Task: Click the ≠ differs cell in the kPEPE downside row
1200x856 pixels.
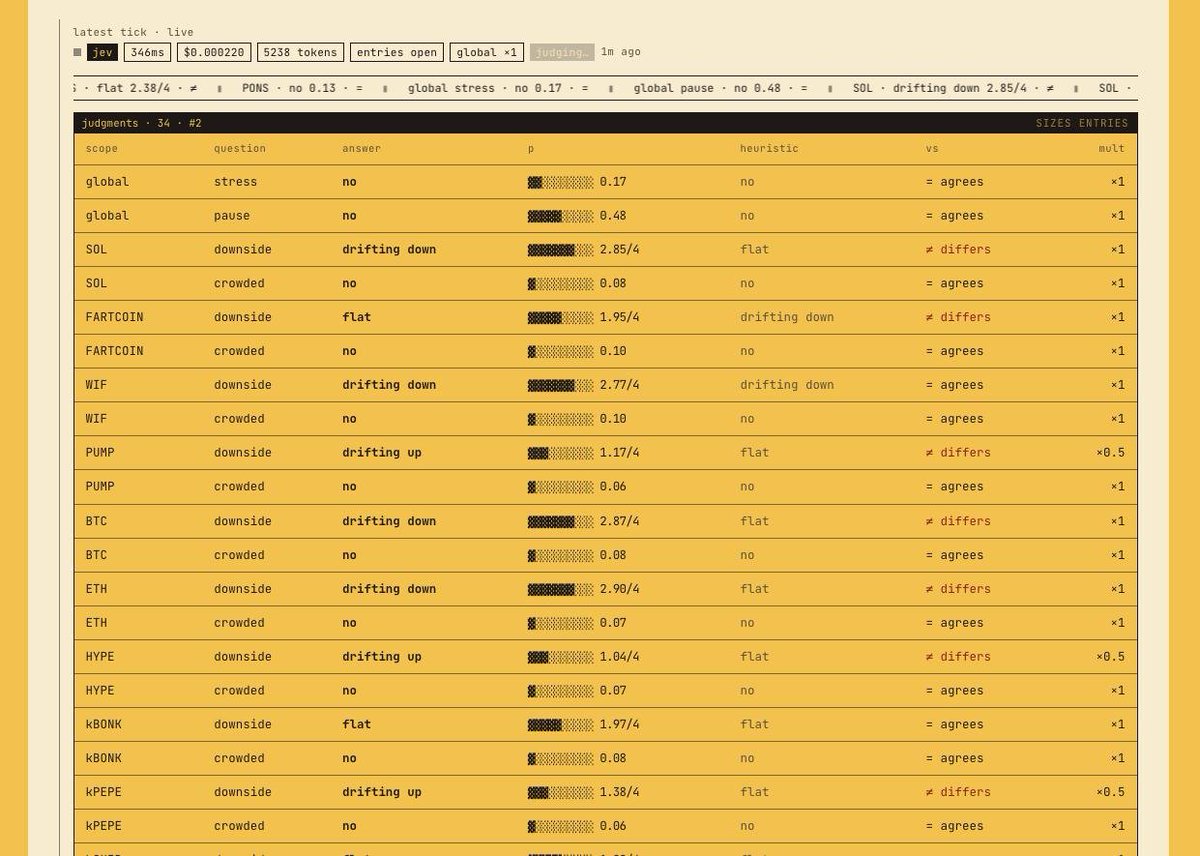Action: coord(958,792)
